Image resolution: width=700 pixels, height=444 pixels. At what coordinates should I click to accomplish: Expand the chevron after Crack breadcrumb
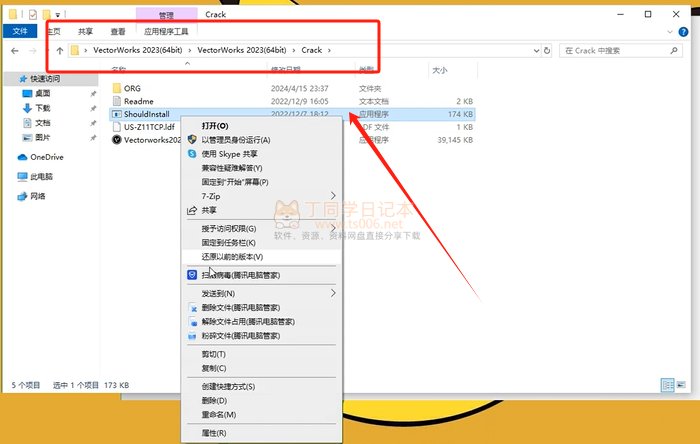tap(329, 50)
